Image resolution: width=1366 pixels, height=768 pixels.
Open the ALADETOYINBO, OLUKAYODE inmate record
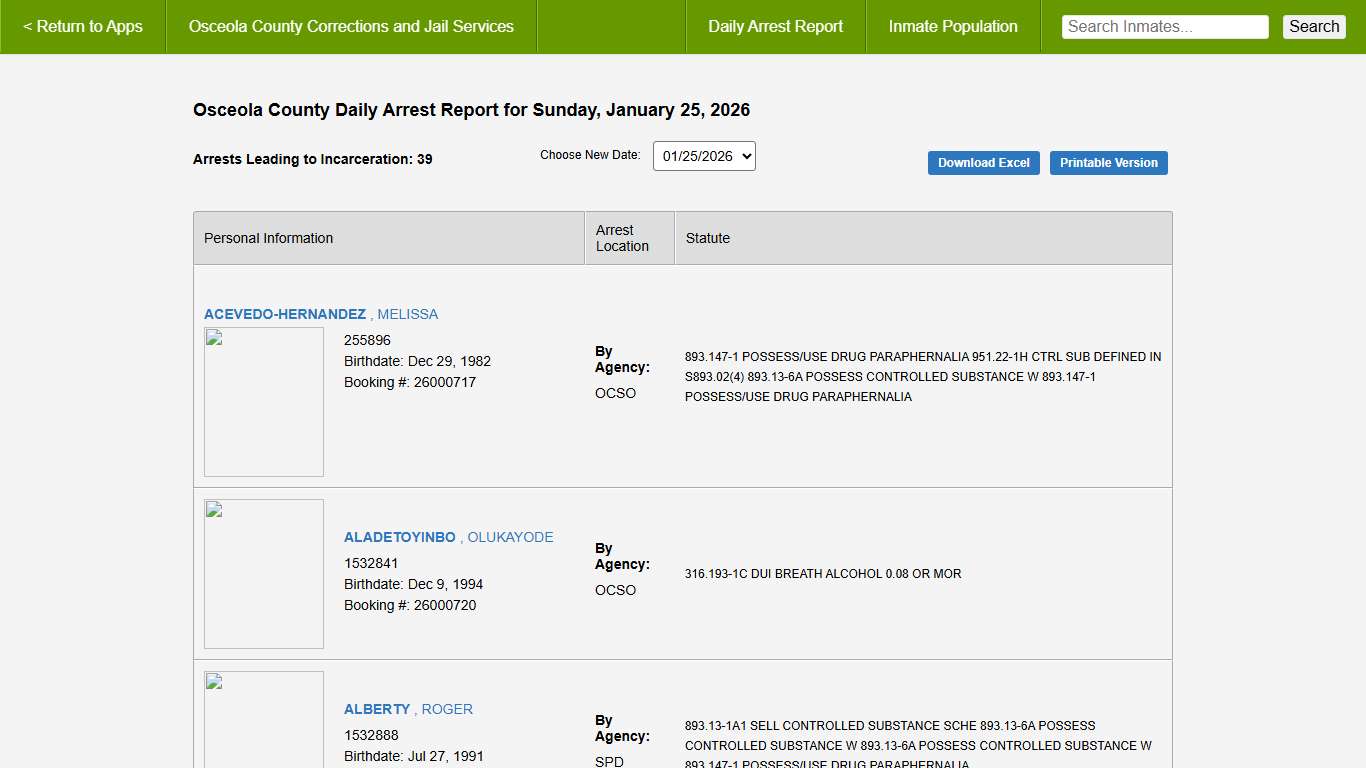[x=448, y=537]
